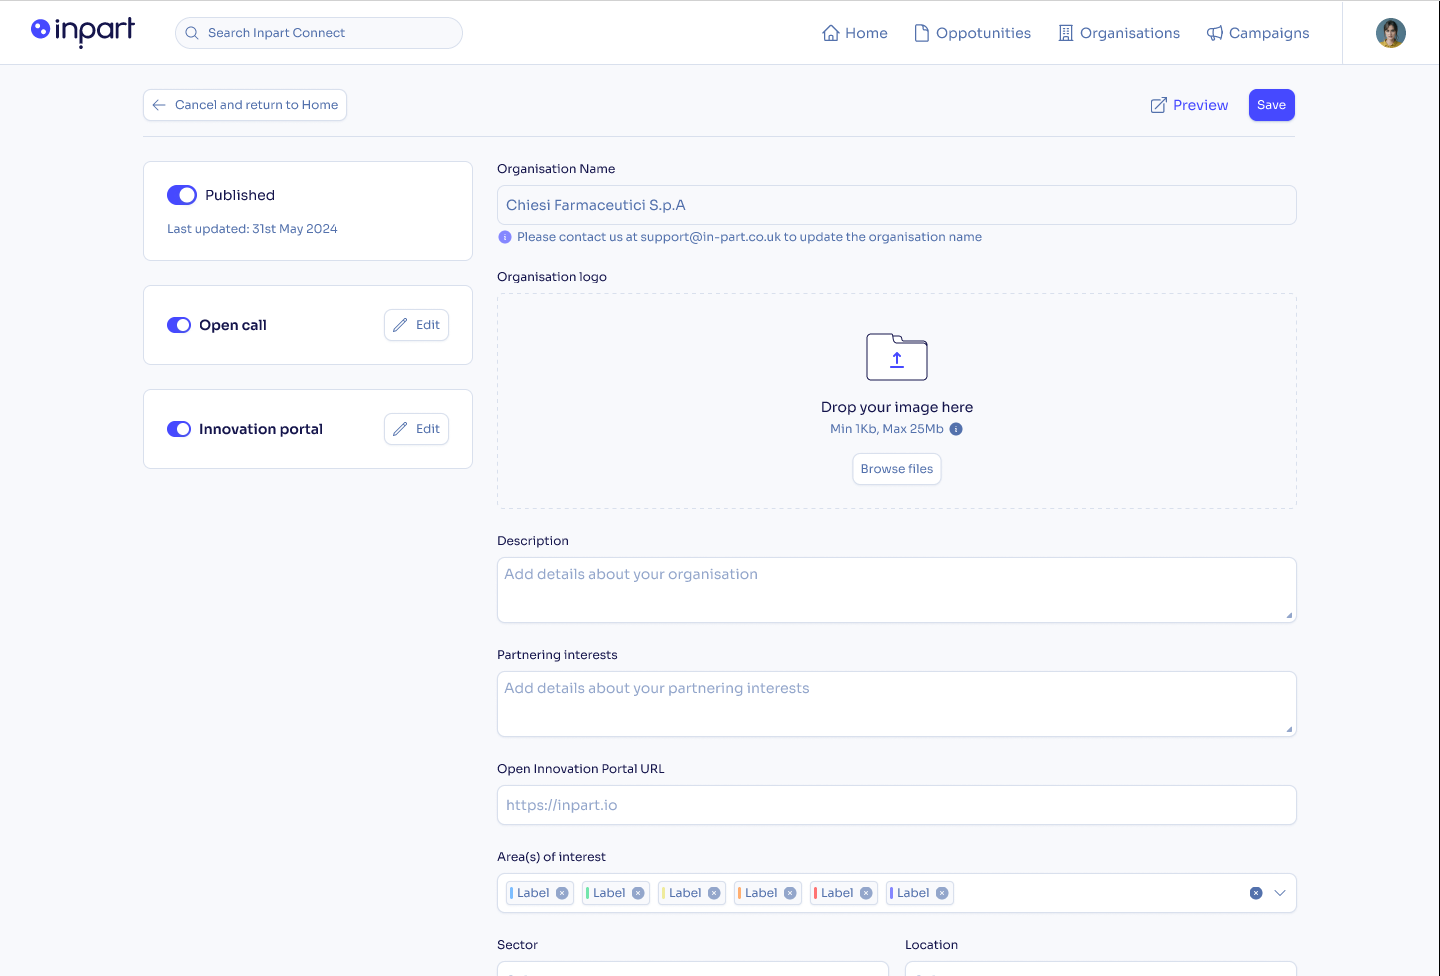Click the Preview link

click(1189, 105)
